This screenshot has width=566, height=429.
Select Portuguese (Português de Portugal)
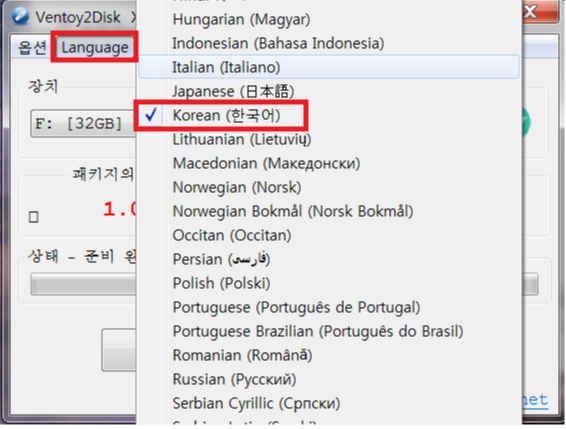click(329, 307)
